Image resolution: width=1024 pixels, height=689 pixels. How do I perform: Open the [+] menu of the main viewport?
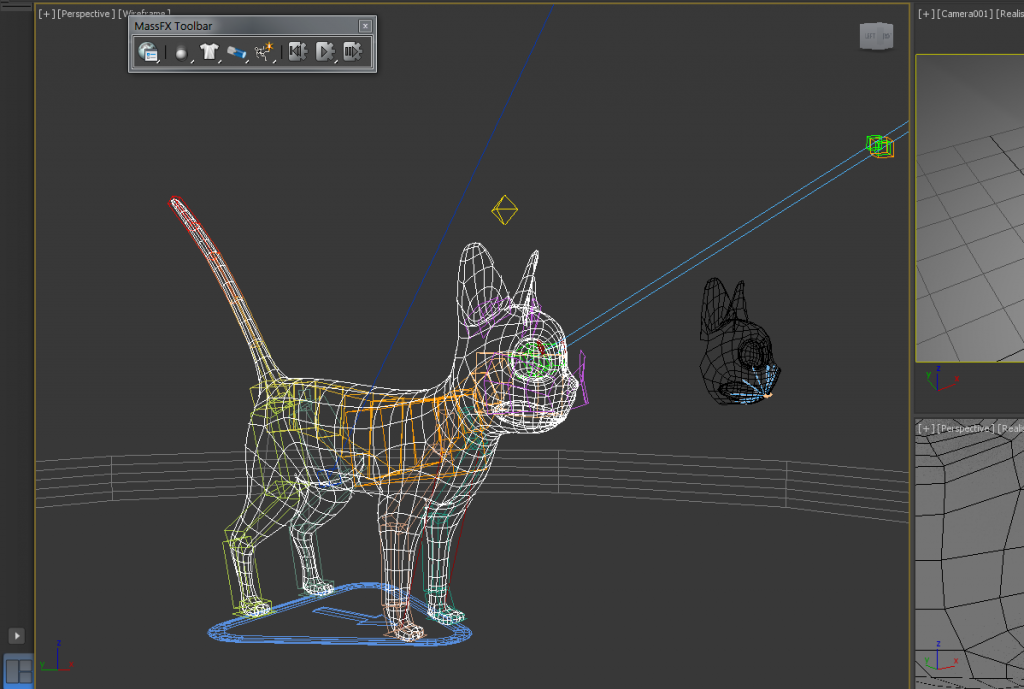tap(46, 14)
